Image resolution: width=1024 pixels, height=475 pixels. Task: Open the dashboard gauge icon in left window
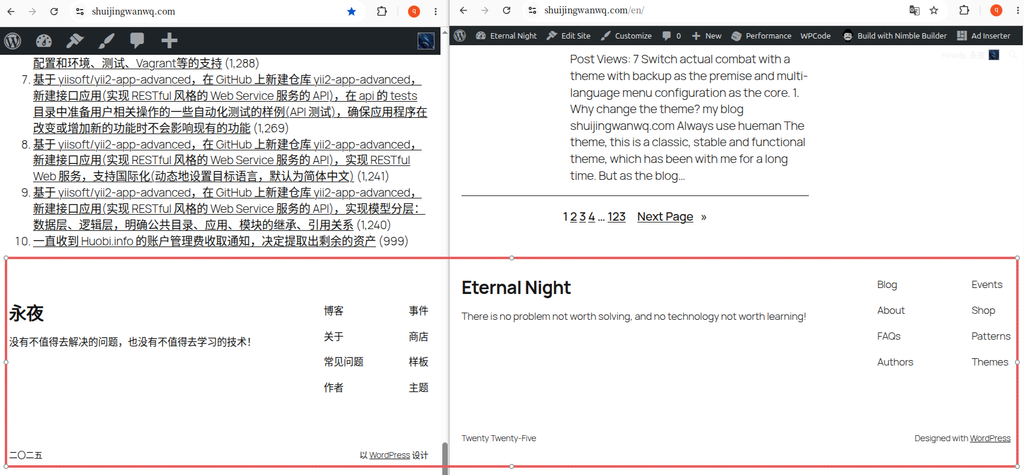[44, 41]
